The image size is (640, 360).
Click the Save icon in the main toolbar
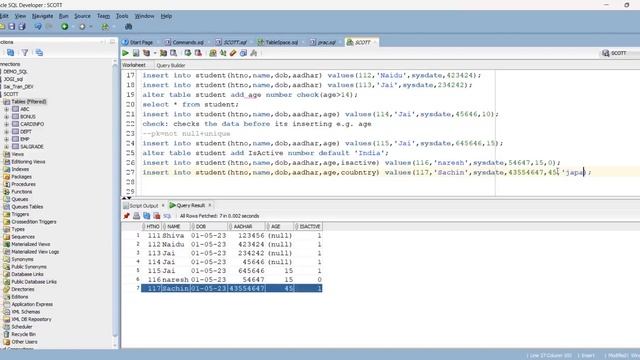tap(12, 27)
